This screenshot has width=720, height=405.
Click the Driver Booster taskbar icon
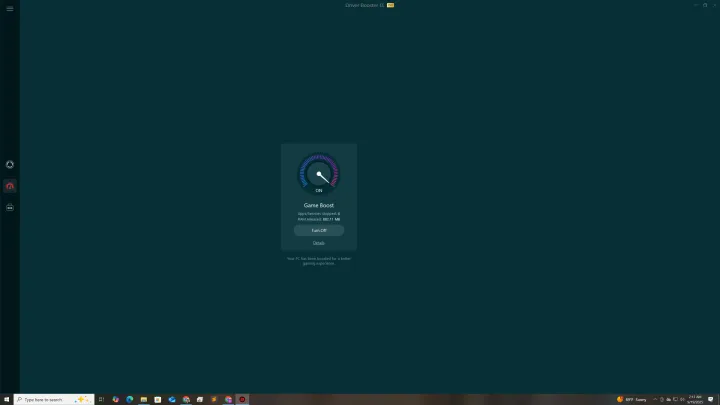(242, 399)
